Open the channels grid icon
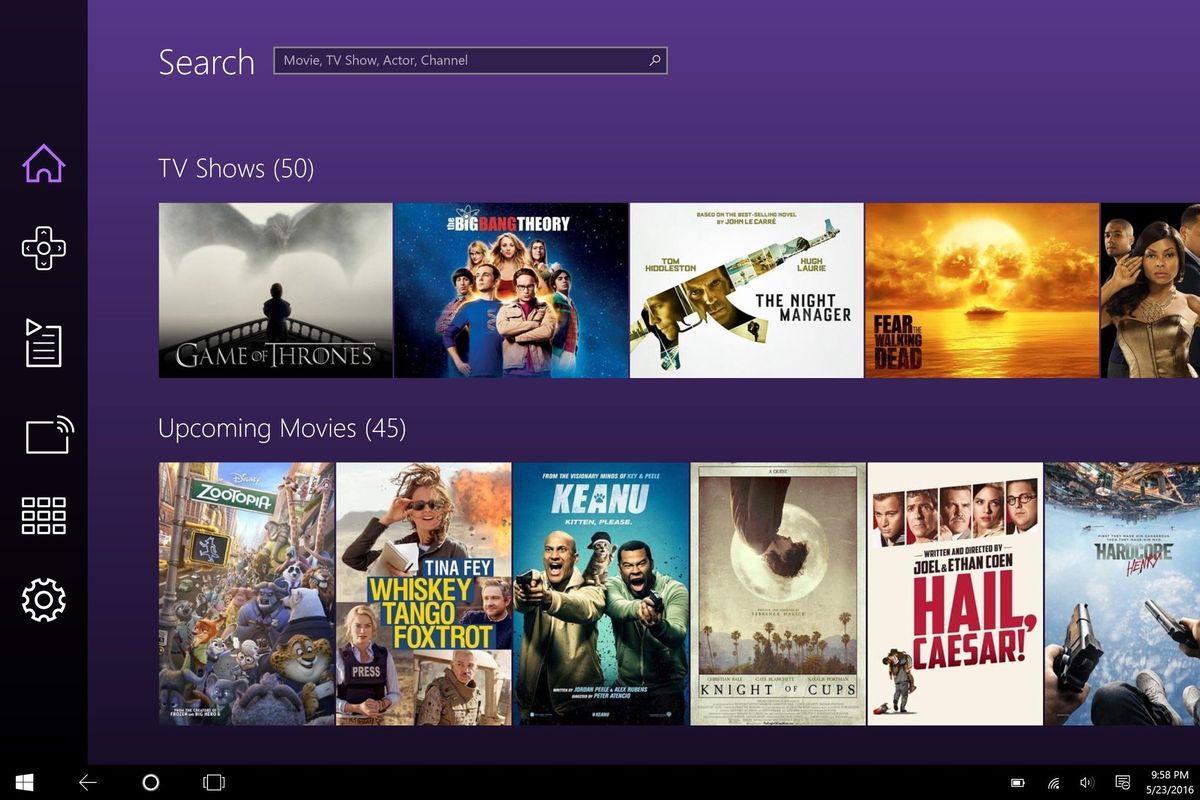Screen dimensions: 1200x800 43,513
